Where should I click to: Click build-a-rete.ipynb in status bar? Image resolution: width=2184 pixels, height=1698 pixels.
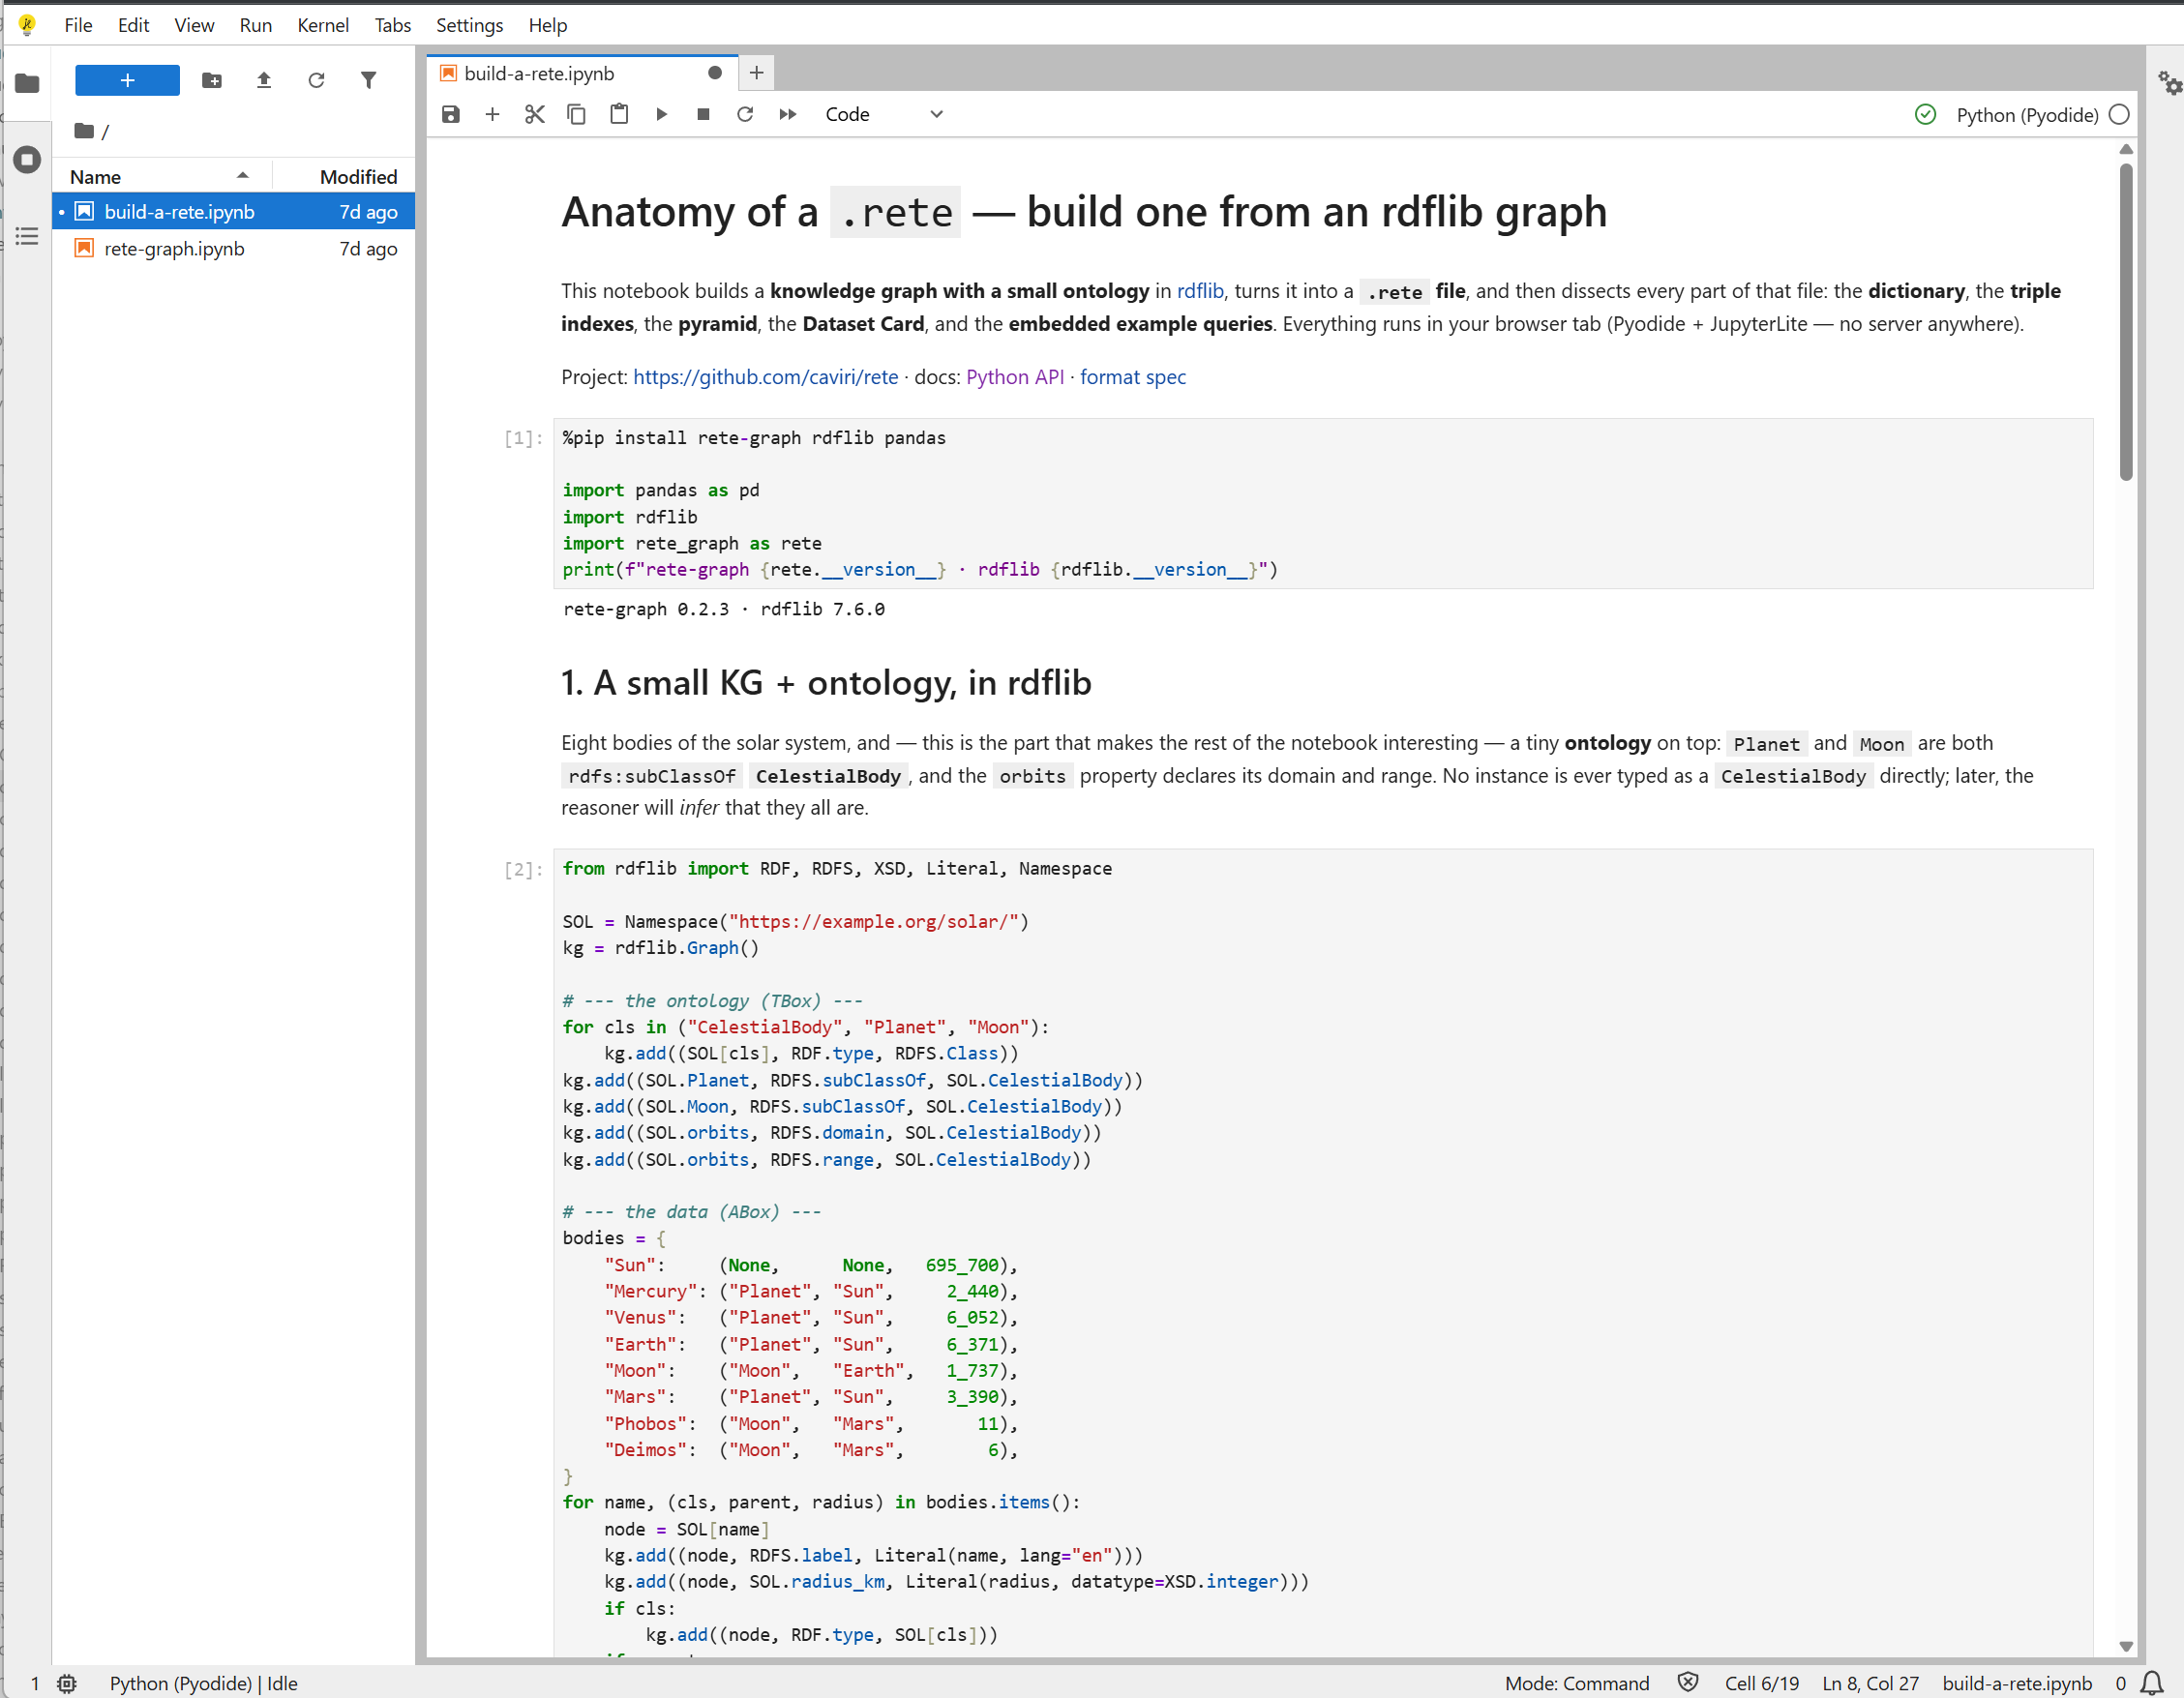click(x=2016, y=1683)
